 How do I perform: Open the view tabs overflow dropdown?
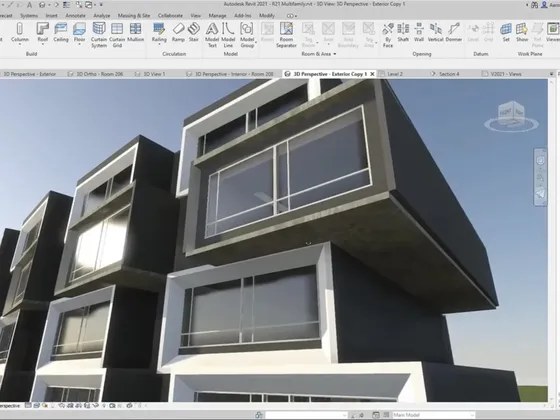click(551, 74)
